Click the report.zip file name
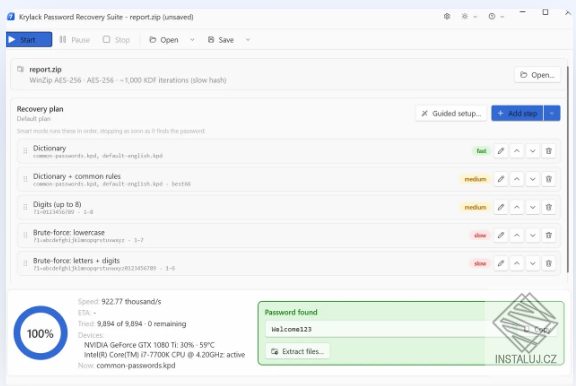This screenshot has width=576, height=386. click(46, 70)
